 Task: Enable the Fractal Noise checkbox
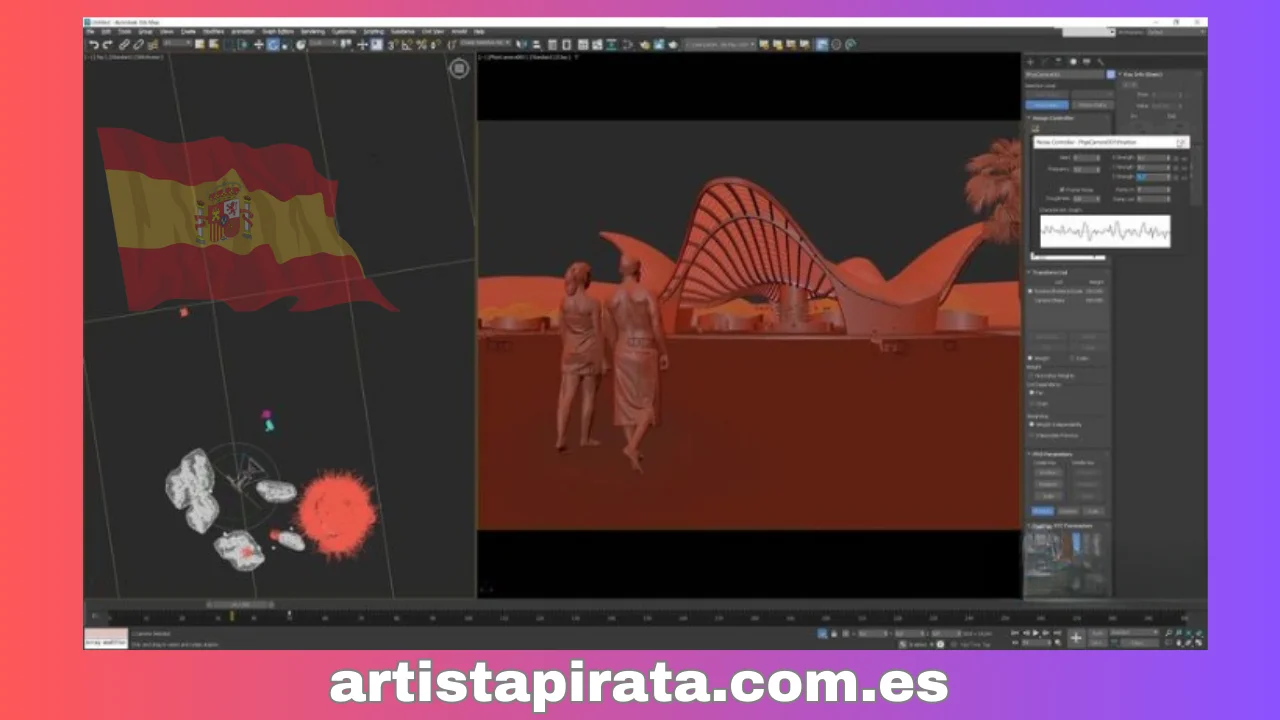[1062, 190]
